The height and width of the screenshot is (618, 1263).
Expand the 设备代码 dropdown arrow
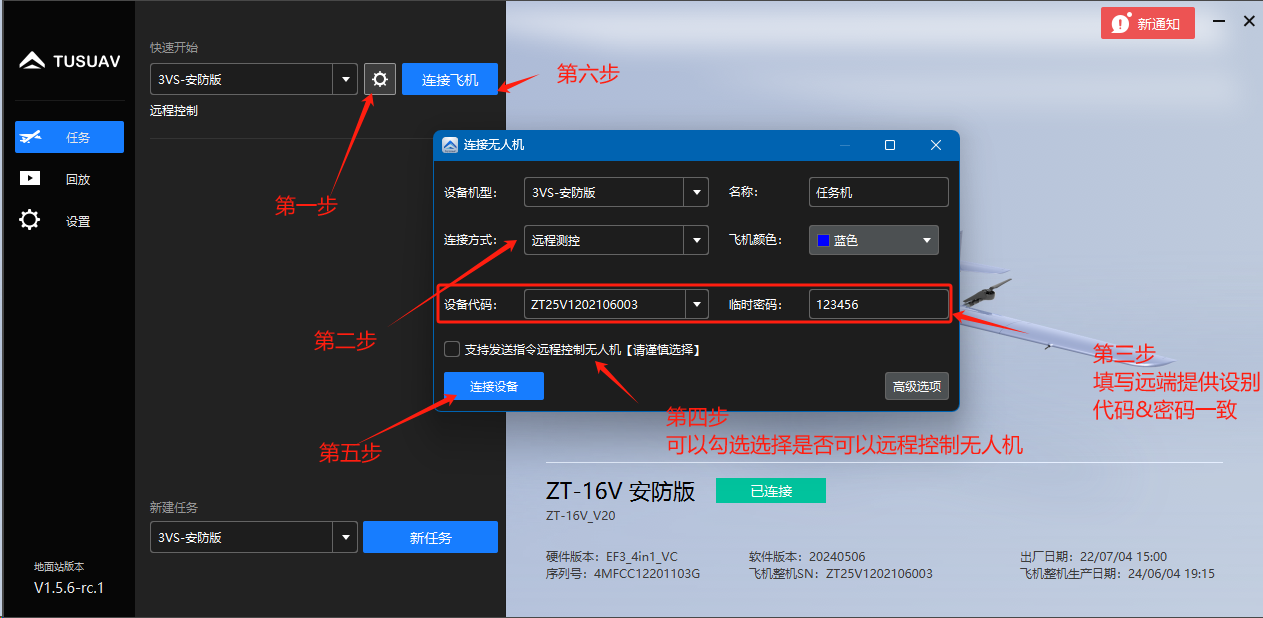coord(696,304)
